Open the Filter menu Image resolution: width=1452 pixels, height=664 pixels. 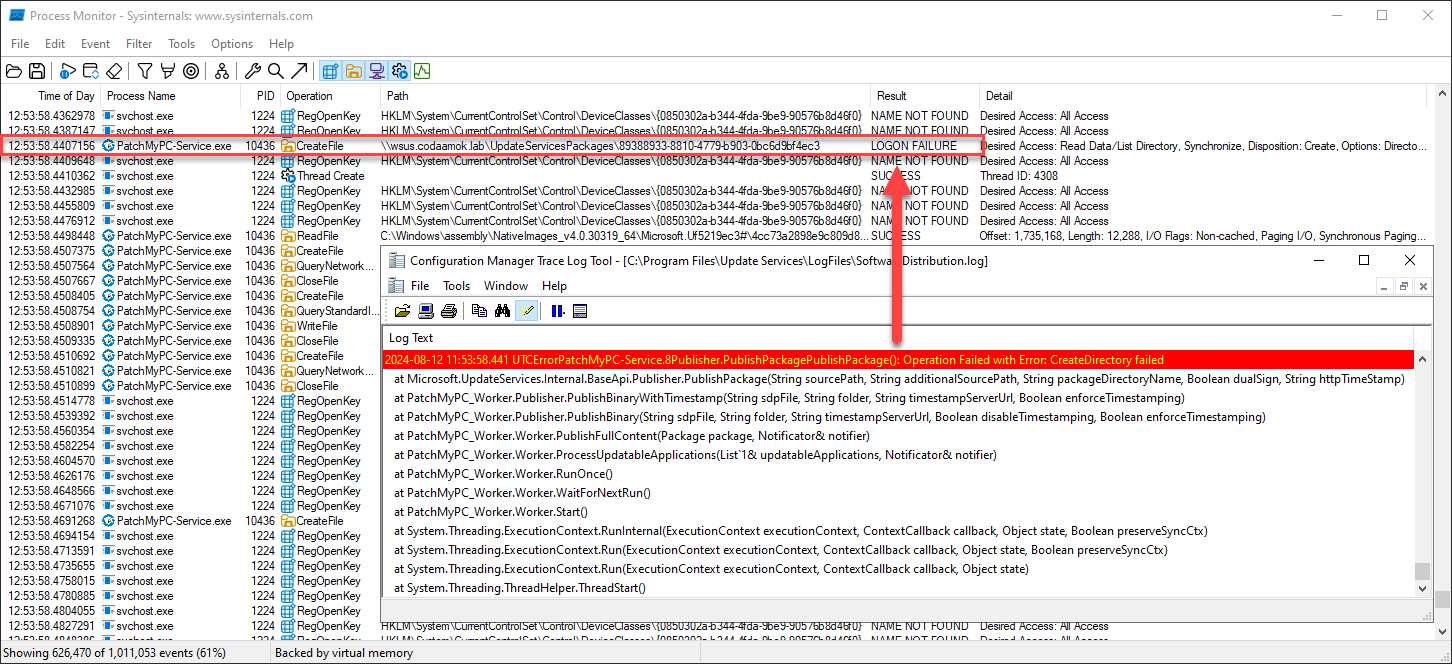pyautogui.click(x=139, y=44)
